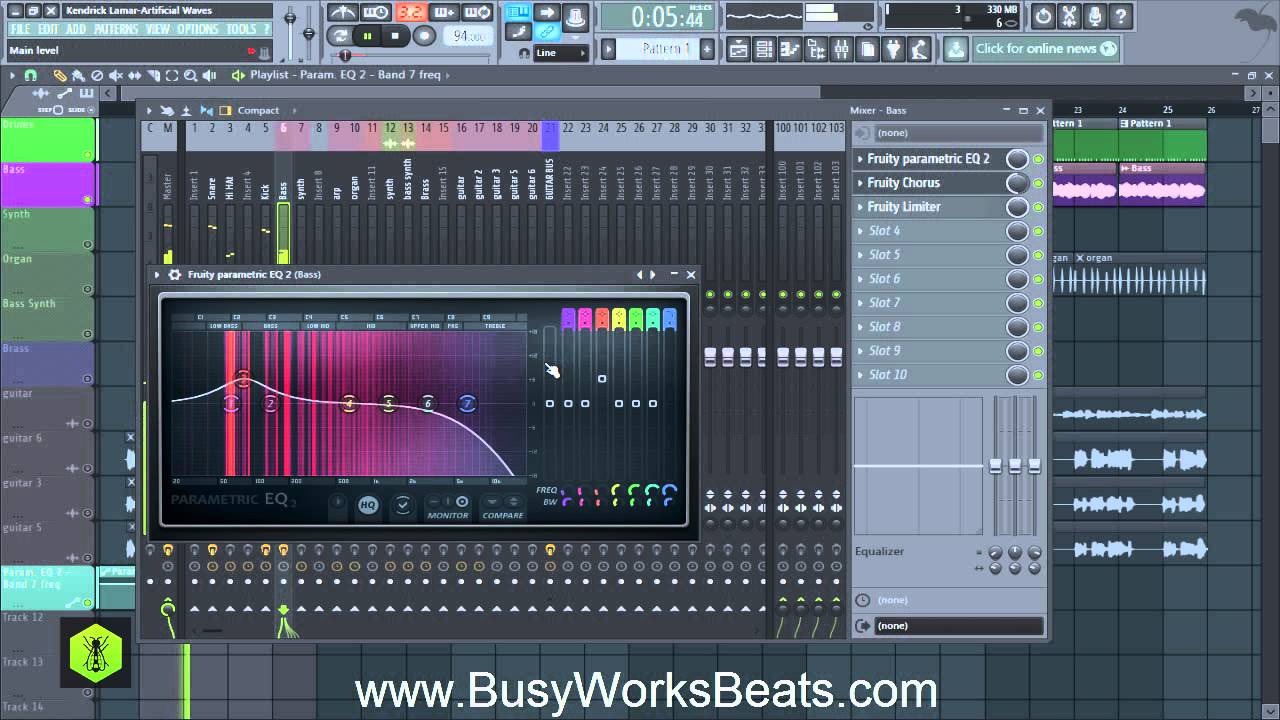Toggle blend recording overdub
The width and height of the screenshot is (1280, 720).
click(x=444, y=13)
